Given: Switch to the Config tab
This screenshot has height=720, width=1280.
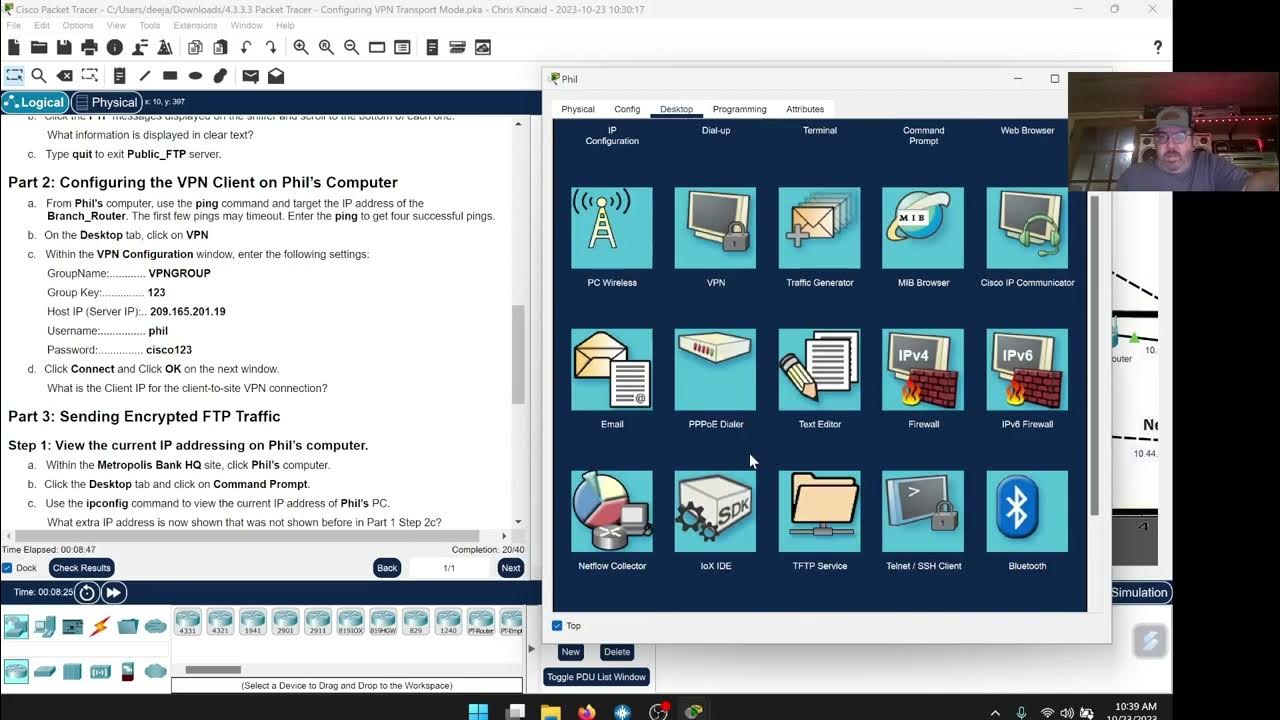Looking at the screenshot, I should point(627,109).
